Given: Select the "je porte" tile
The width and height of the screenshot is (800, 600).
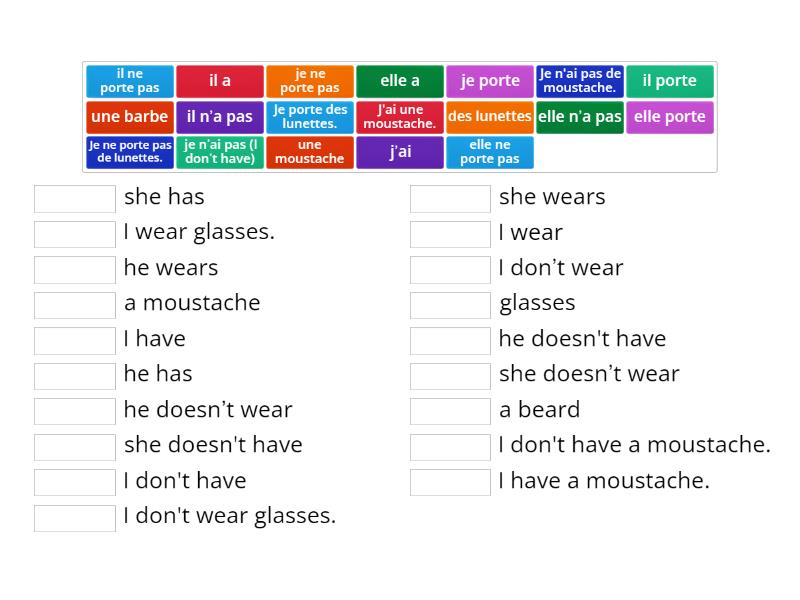Looking at the screenshot, I should pyautogui.click(x=490, y=81).
